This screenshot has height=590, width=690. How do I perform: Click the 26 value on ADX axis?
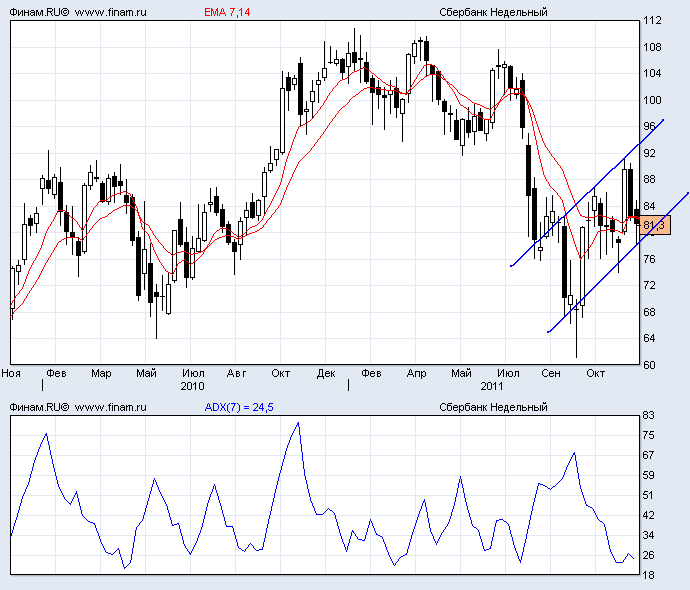[649, 555]
